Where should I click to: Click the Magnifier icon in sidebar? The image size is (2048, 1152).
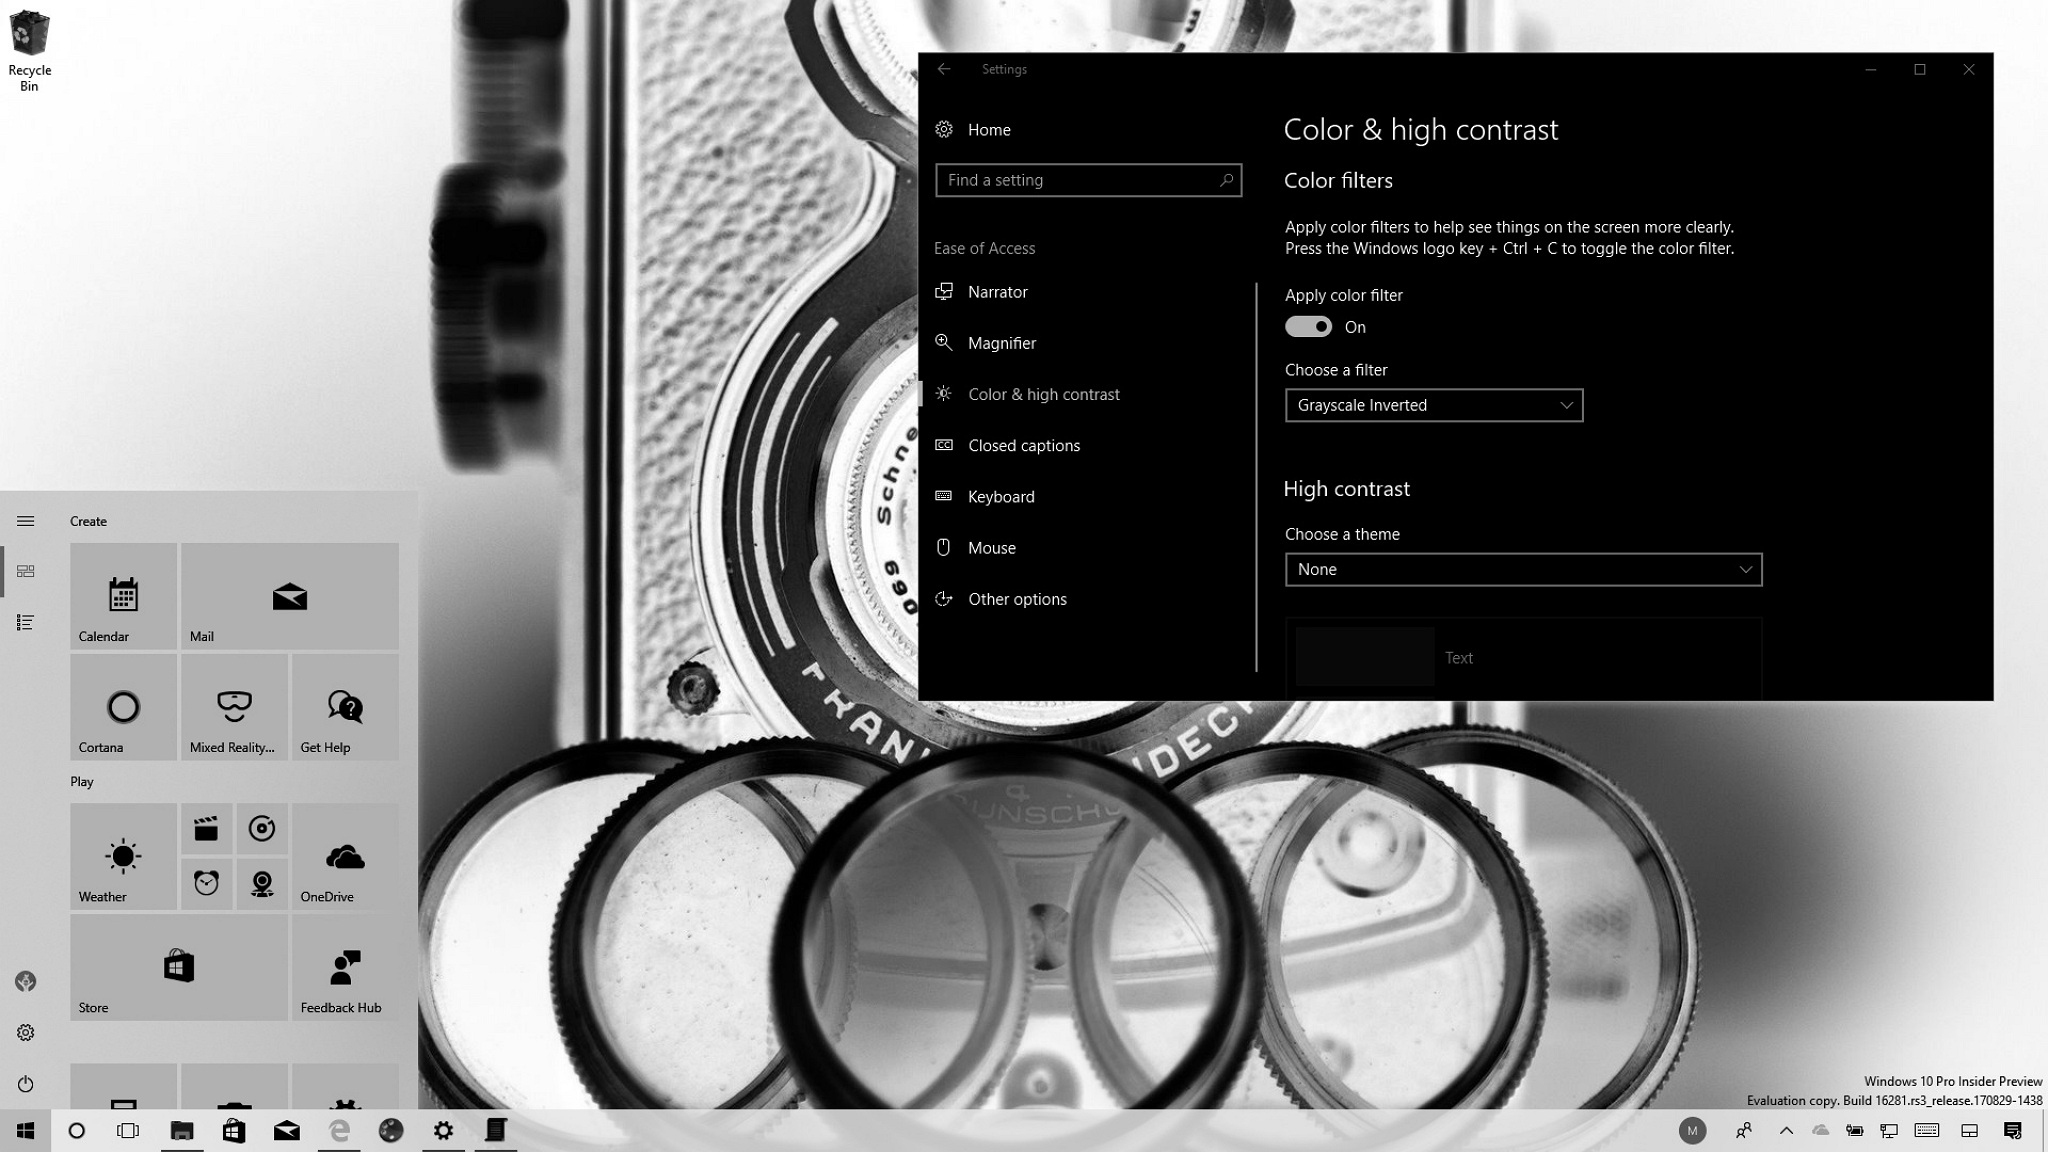pos(945,342)
